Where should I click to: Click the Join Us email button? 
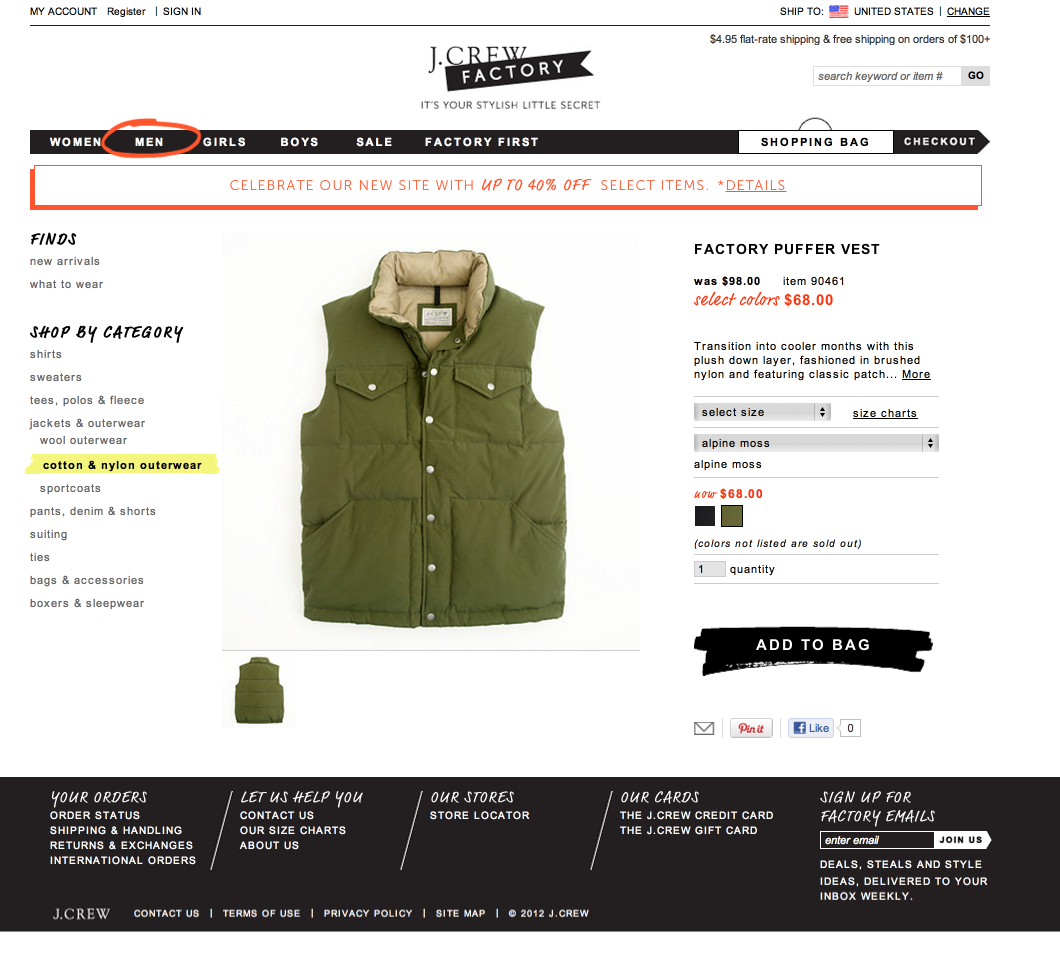tap(962, 840)
